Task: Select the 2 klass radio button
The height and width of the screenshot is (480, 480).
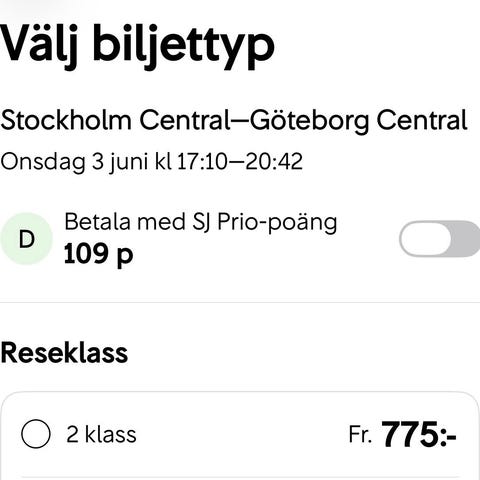Action: point(36,434)
